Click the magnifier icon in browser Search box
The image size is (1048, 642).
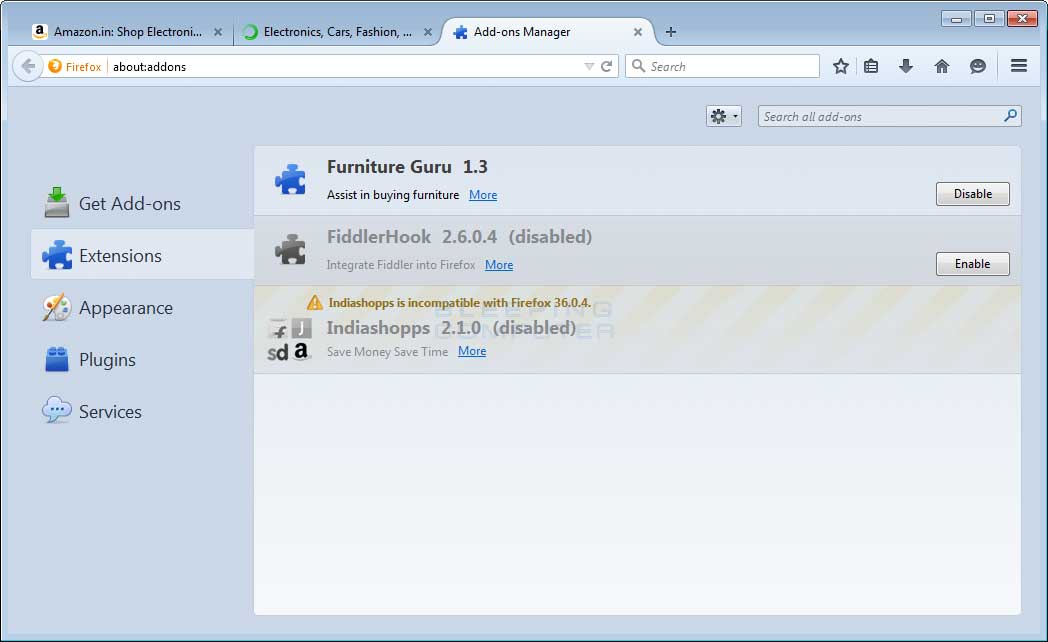(x=638, y=65)
